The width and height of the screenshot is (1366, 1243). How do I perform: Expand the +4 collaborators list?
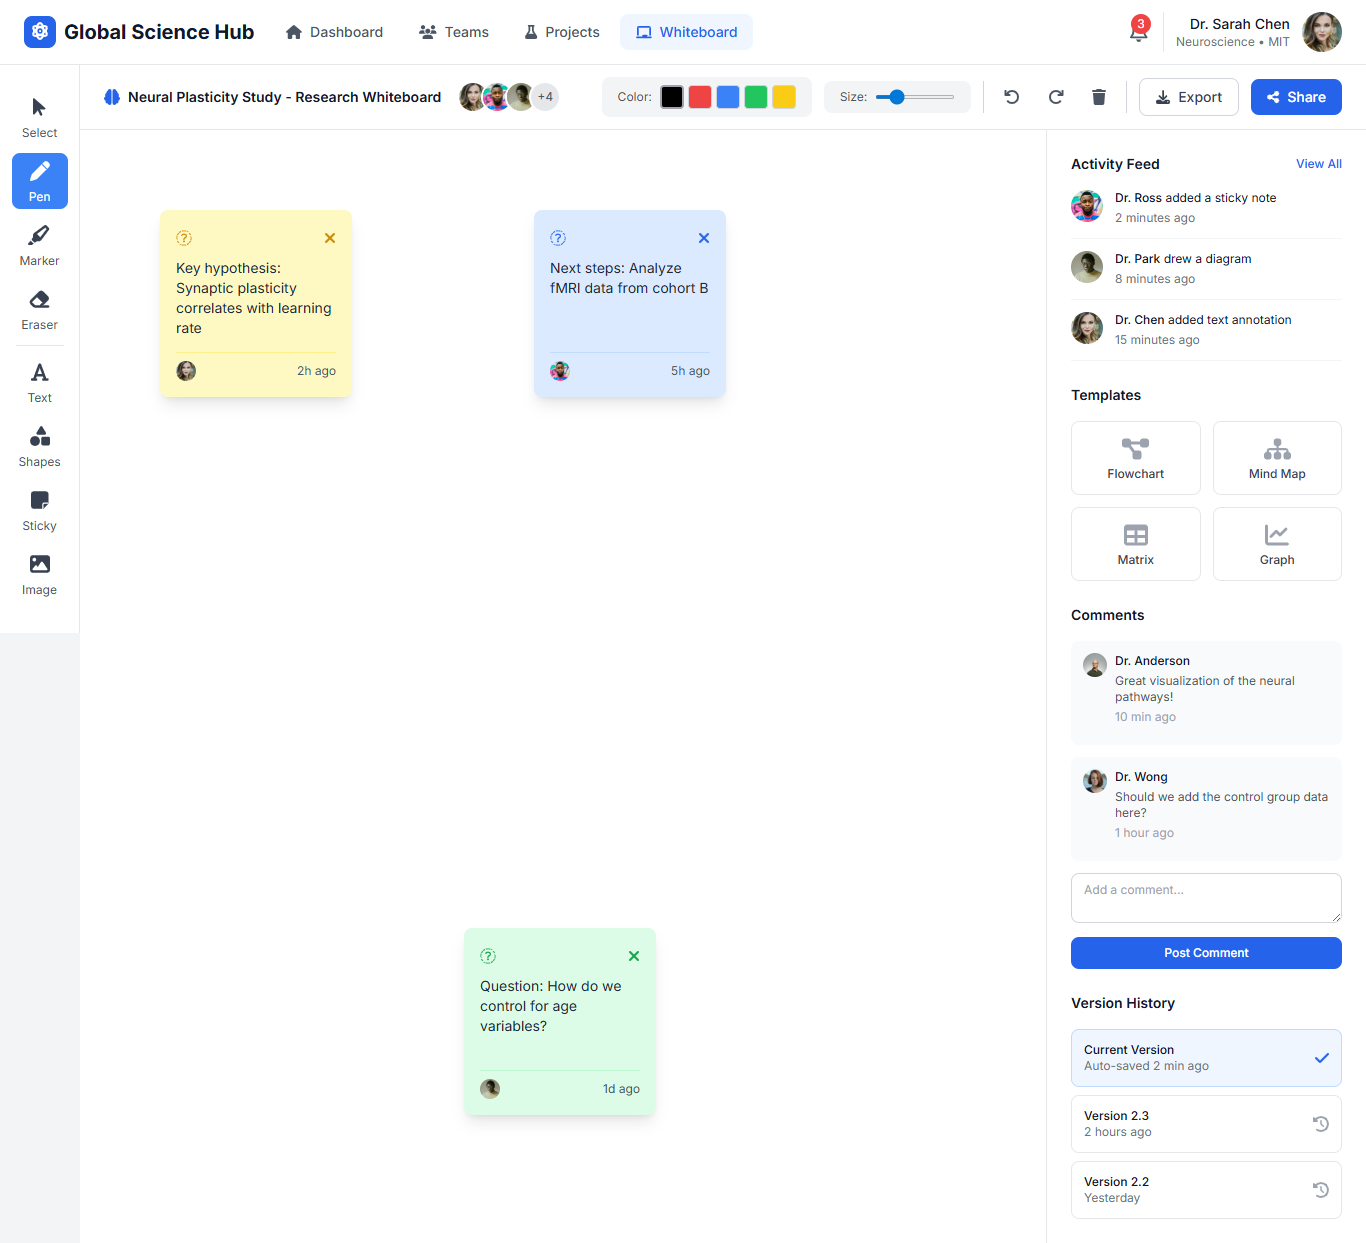point(545,97)
